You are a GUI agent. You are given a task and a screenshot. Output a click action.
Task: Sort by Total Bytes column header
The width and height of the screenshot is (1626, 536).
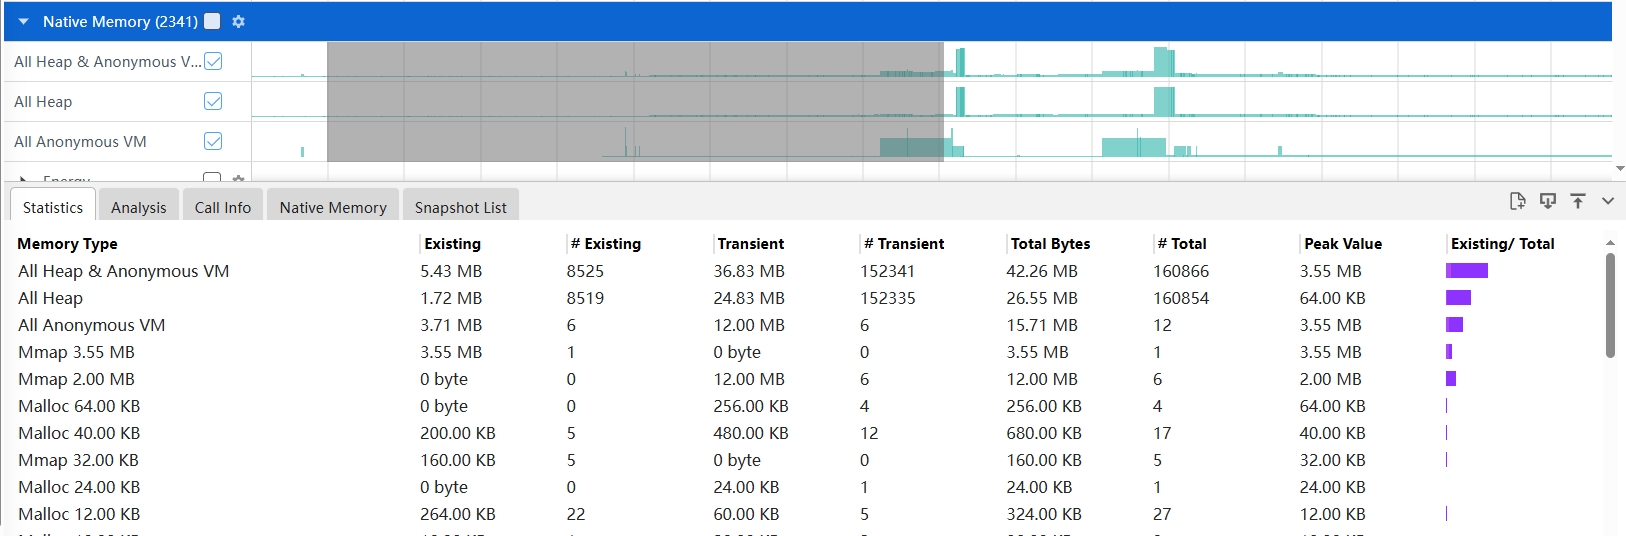pos(1050,244)
